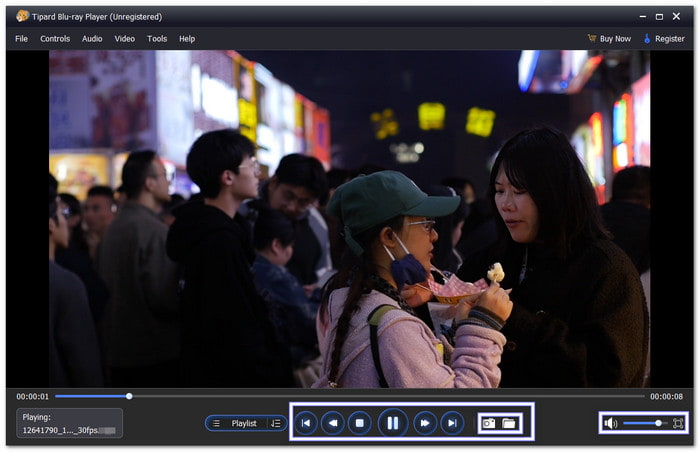Stop the video playback
Image resolution: width=700 pixels, height=452 pixels.
361,423
